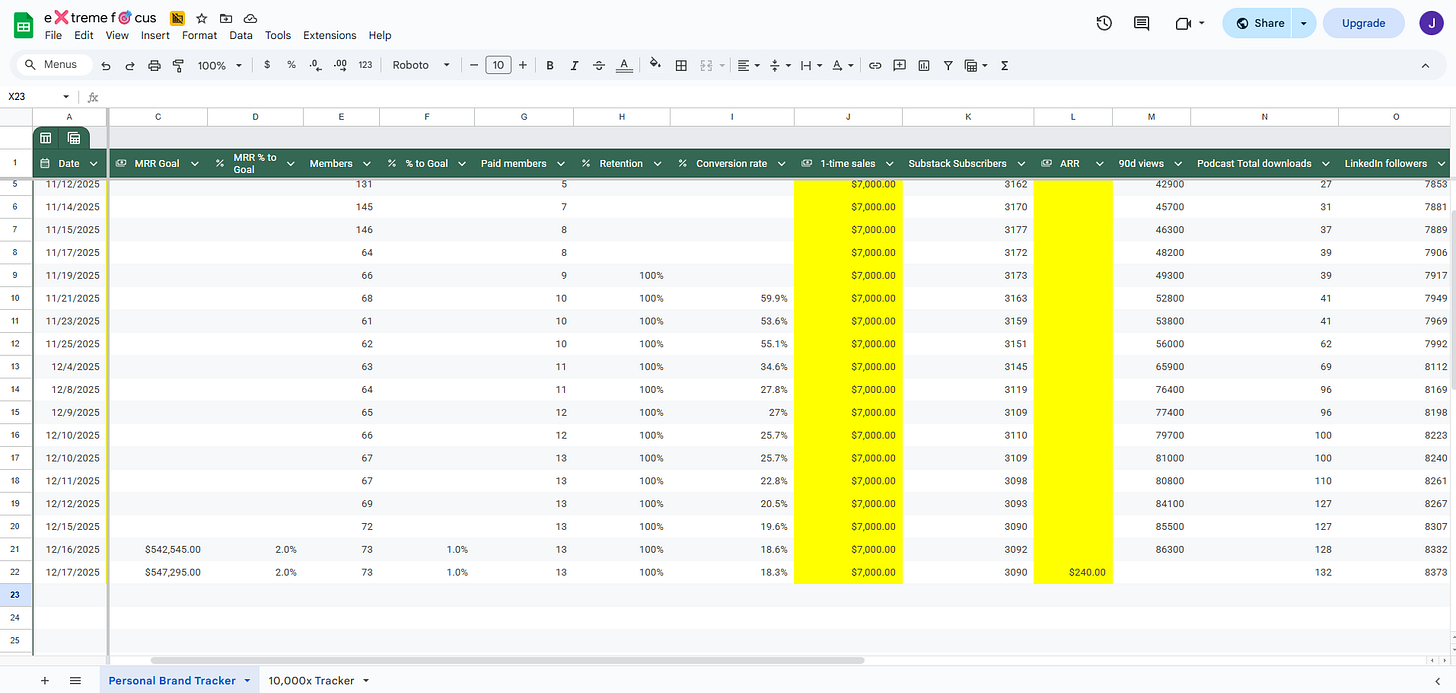Click Increase decimal places icon
The height and width of the screenshot is (693, 1456).
point(340,65)
